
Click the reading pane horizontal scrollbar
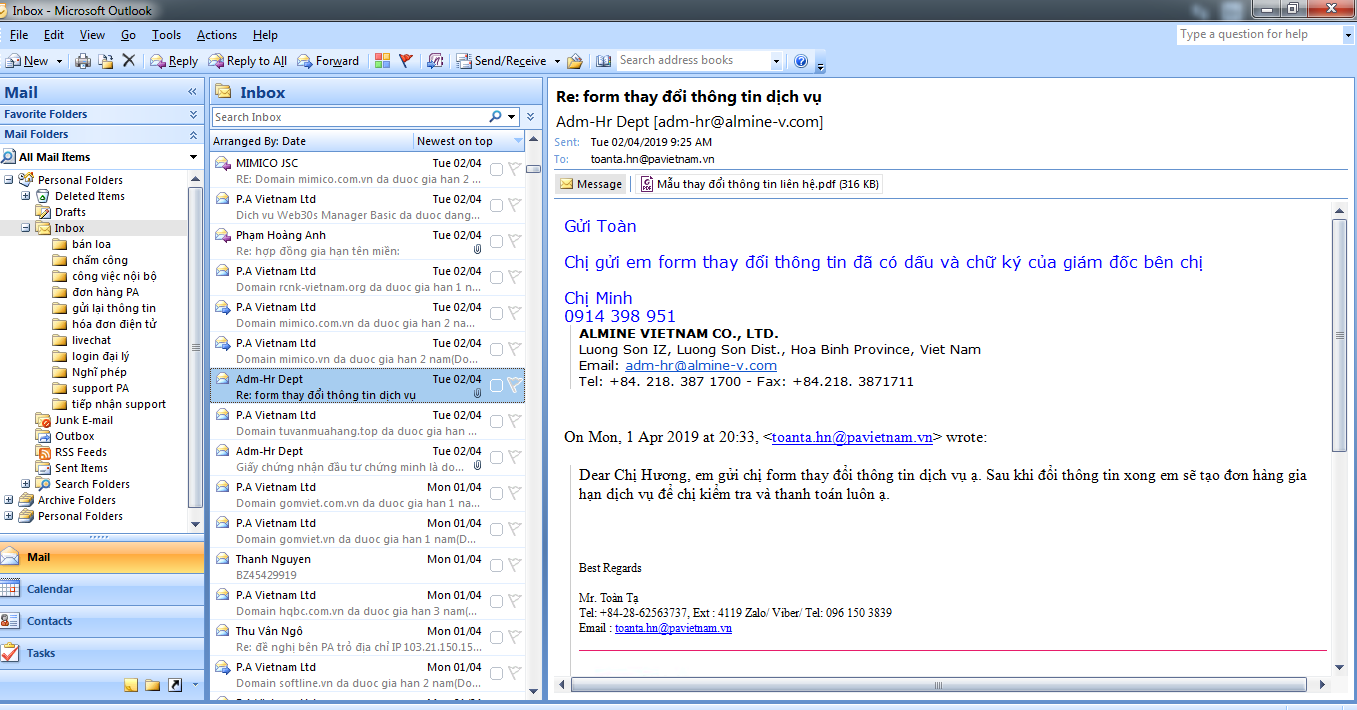click(x=938, y=686)
